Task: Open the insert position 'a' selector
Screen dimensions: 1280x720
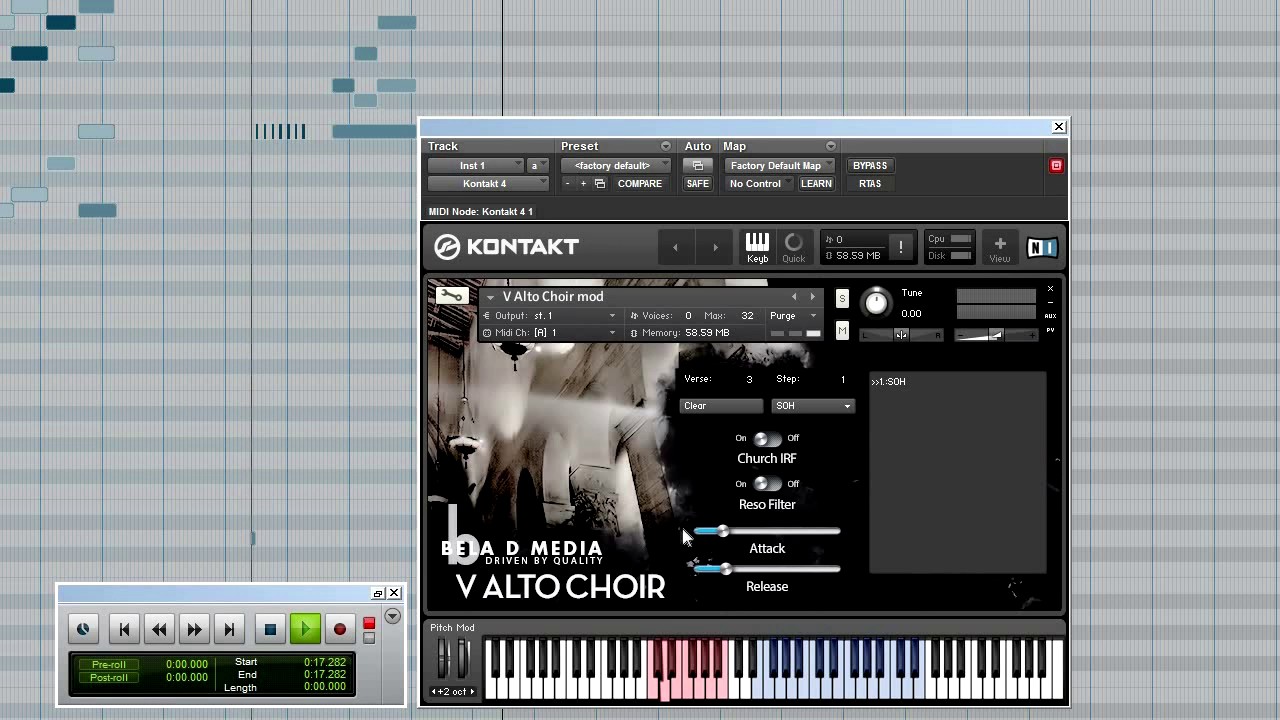Action: tap(538, 166)
